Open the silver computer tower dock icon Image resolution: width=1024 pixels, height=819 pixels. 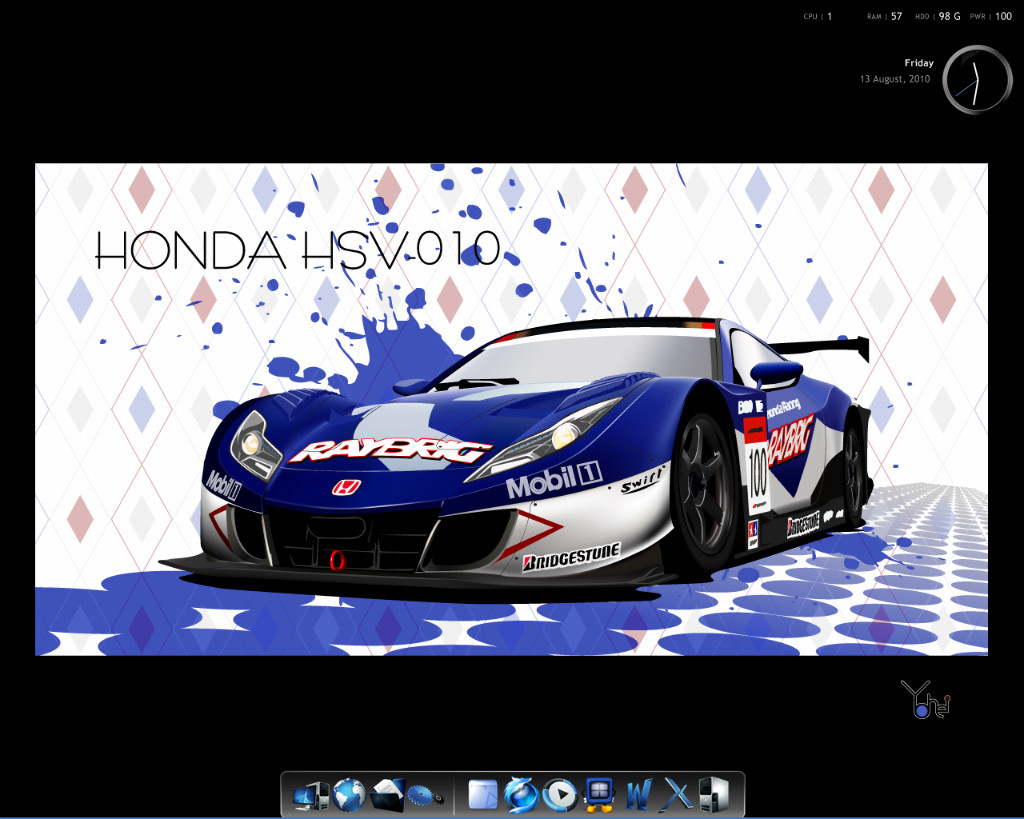click(x=713, y=794)
